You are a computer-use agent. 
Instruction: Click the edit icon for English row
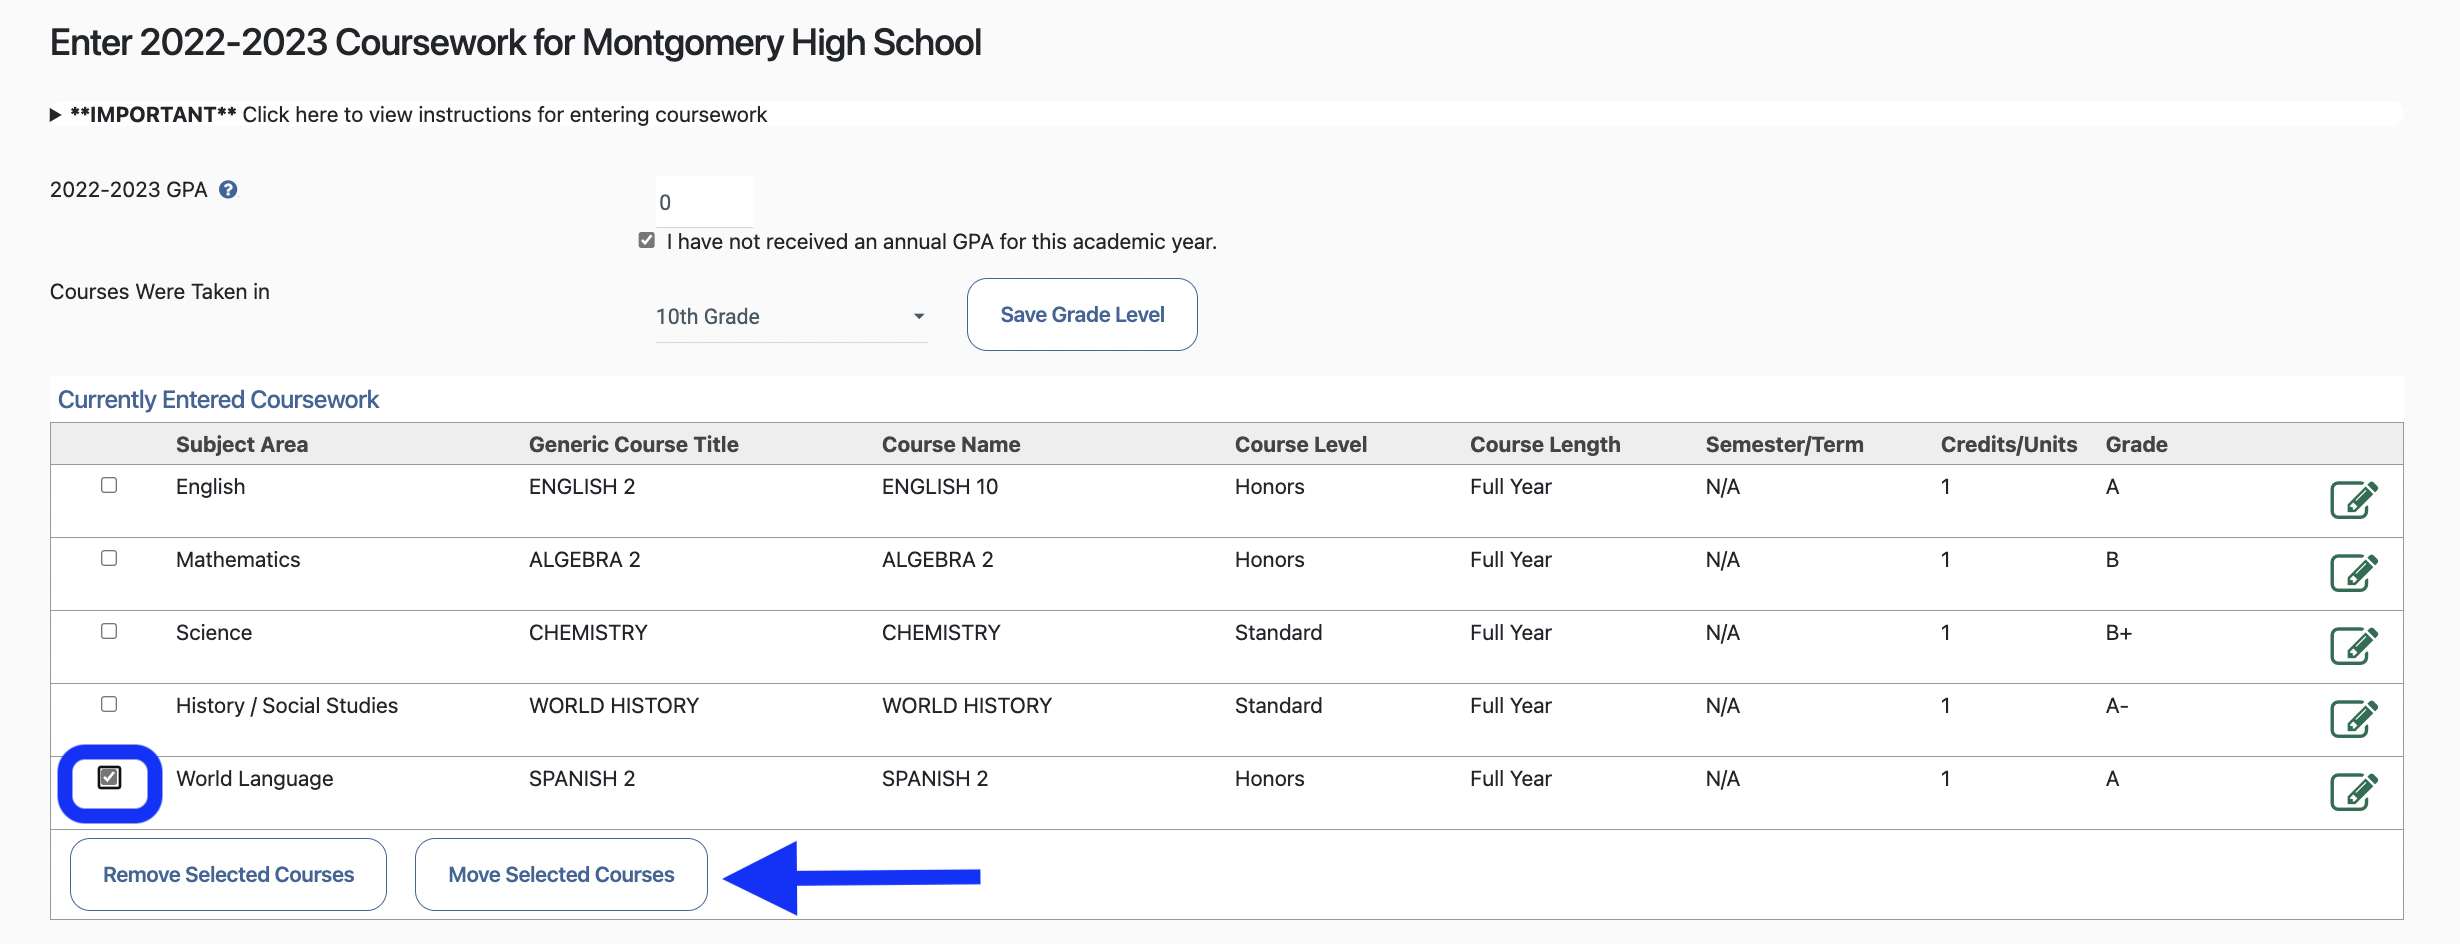pyautogui.click(x=2353, y=499)
